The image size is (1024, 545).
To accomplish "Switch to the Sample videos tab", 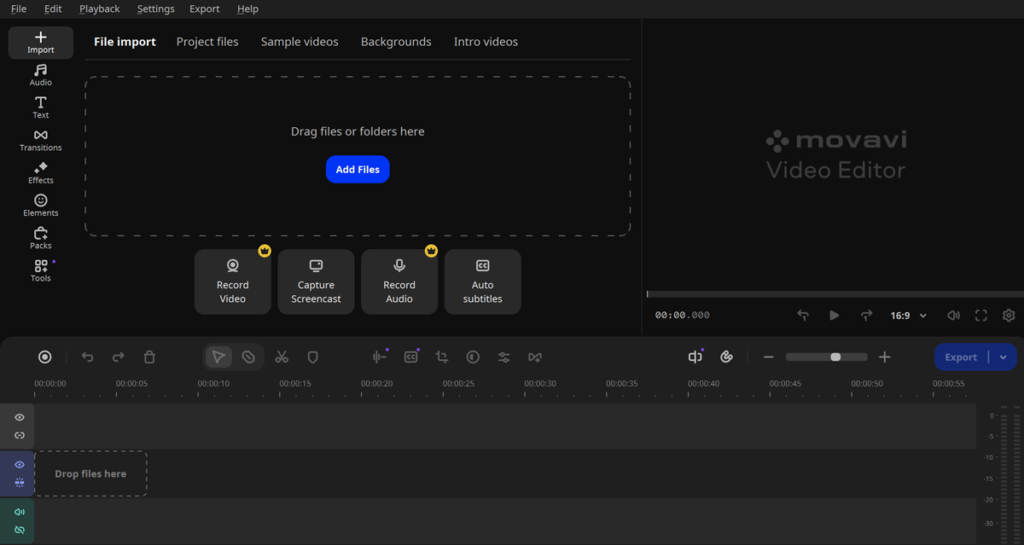I will click(x=300, y=41).
